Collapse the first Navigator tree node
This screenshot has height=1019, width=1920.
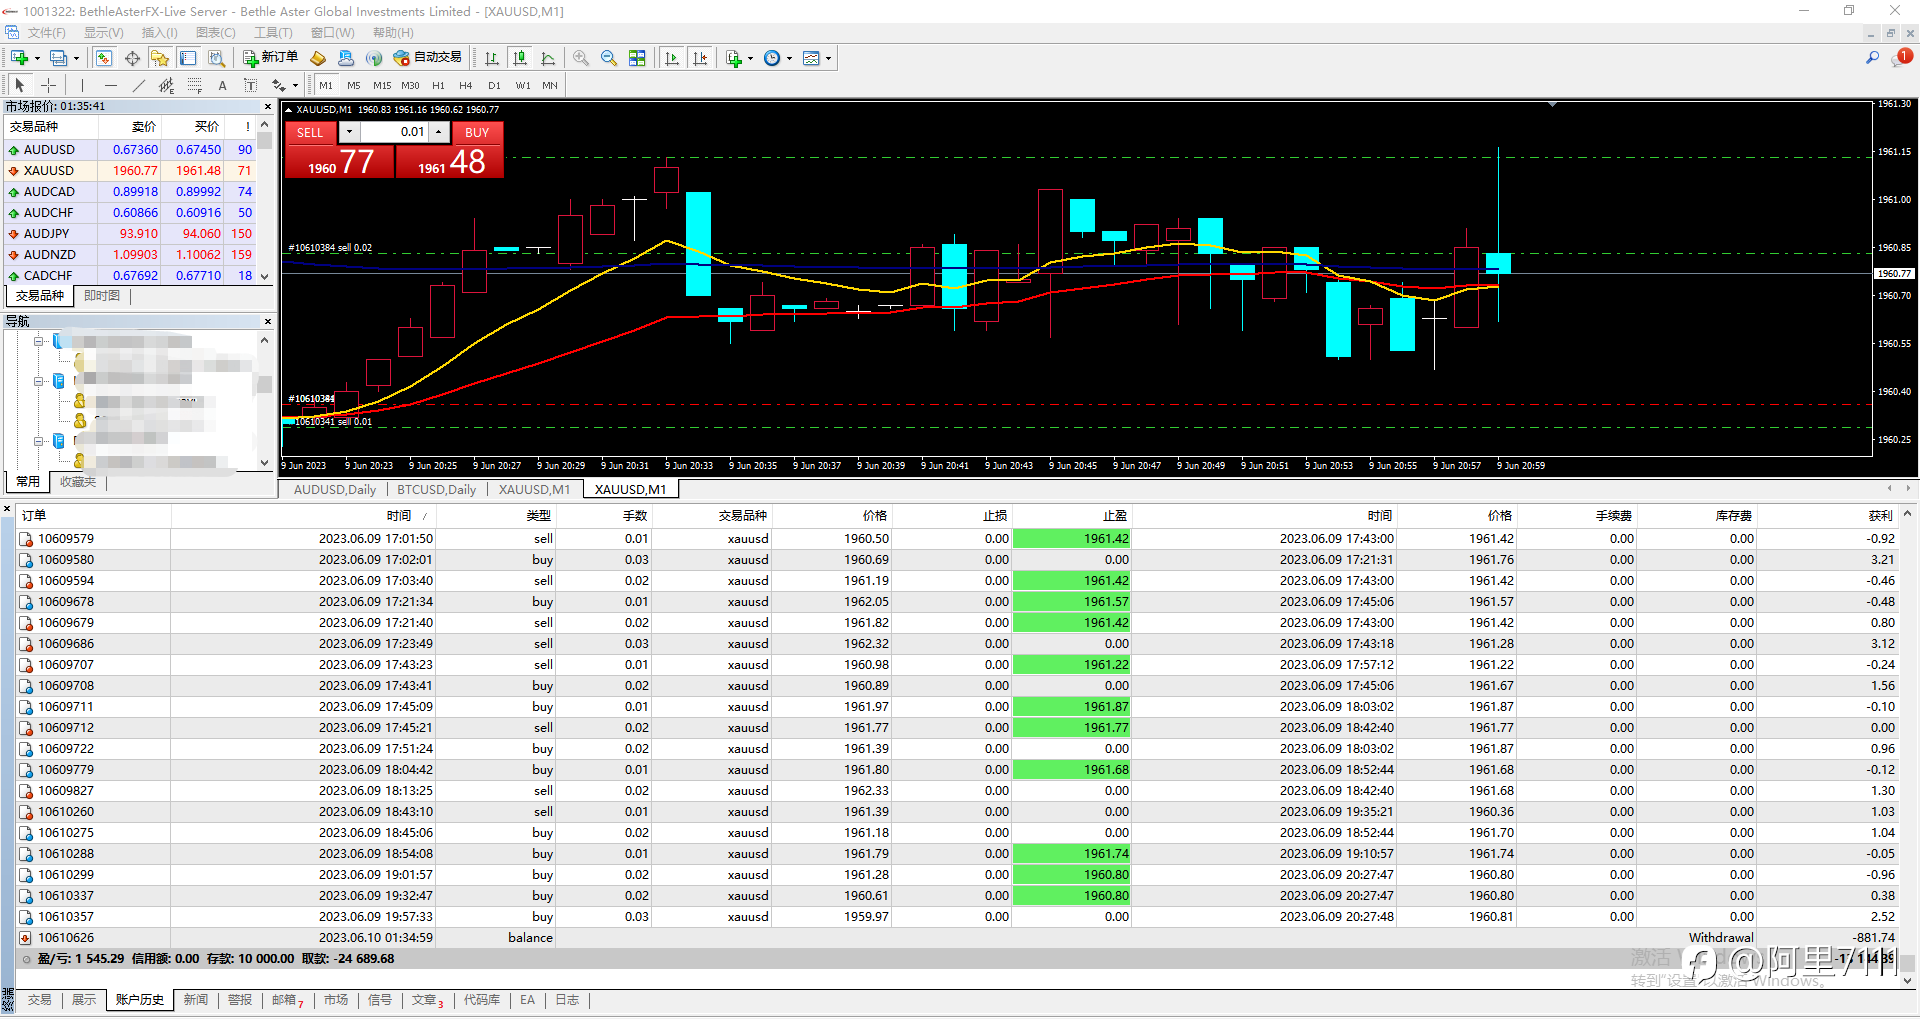[x=38, y=341]
